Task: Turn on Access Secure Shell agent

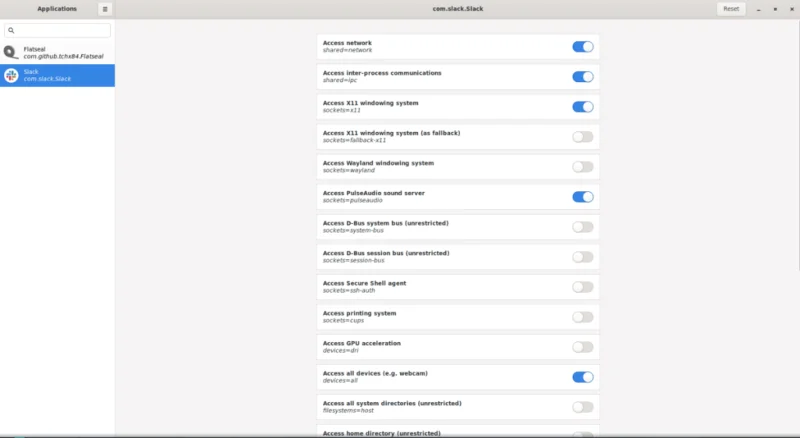Action: pyautogui.click(x=583, y=287)
